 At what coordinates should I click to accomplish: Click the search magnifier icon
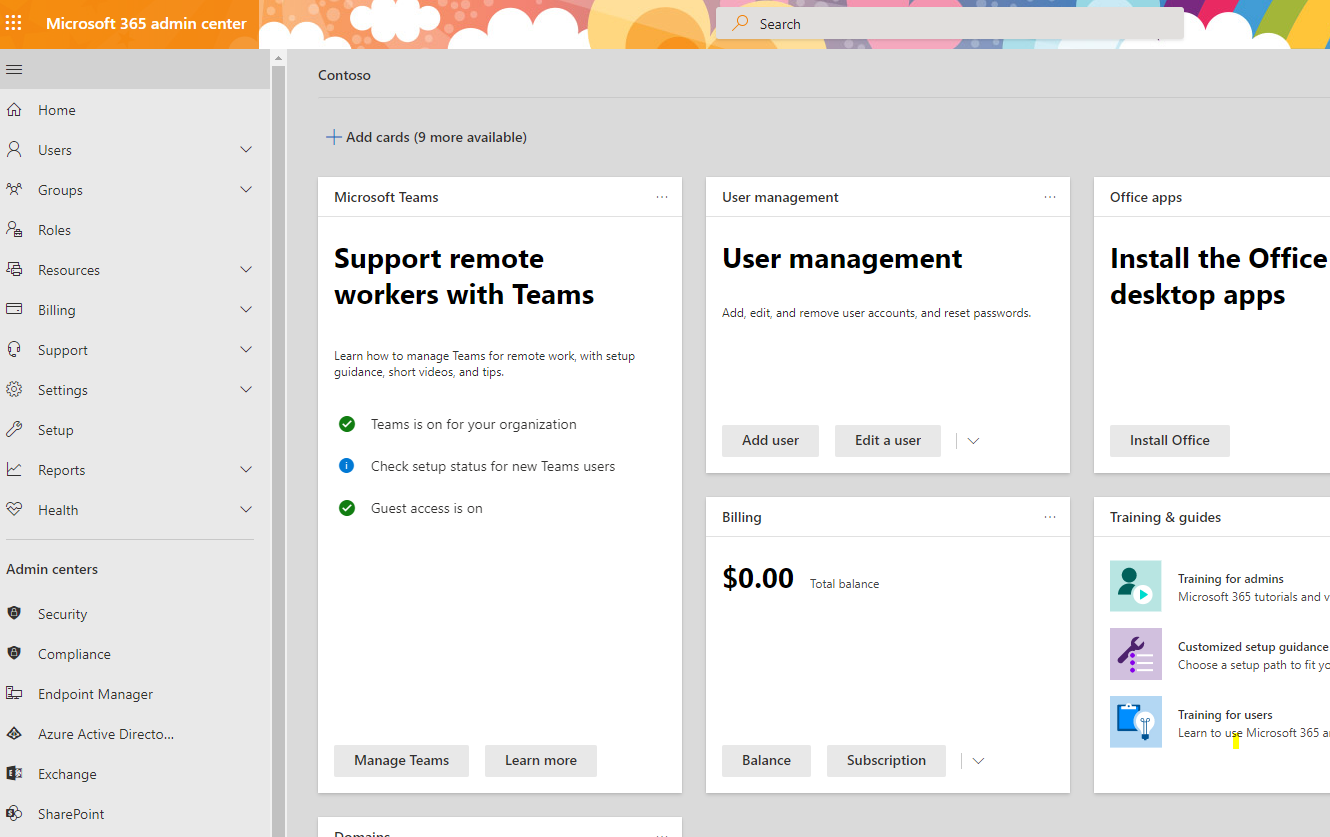[x=740, y=23]
